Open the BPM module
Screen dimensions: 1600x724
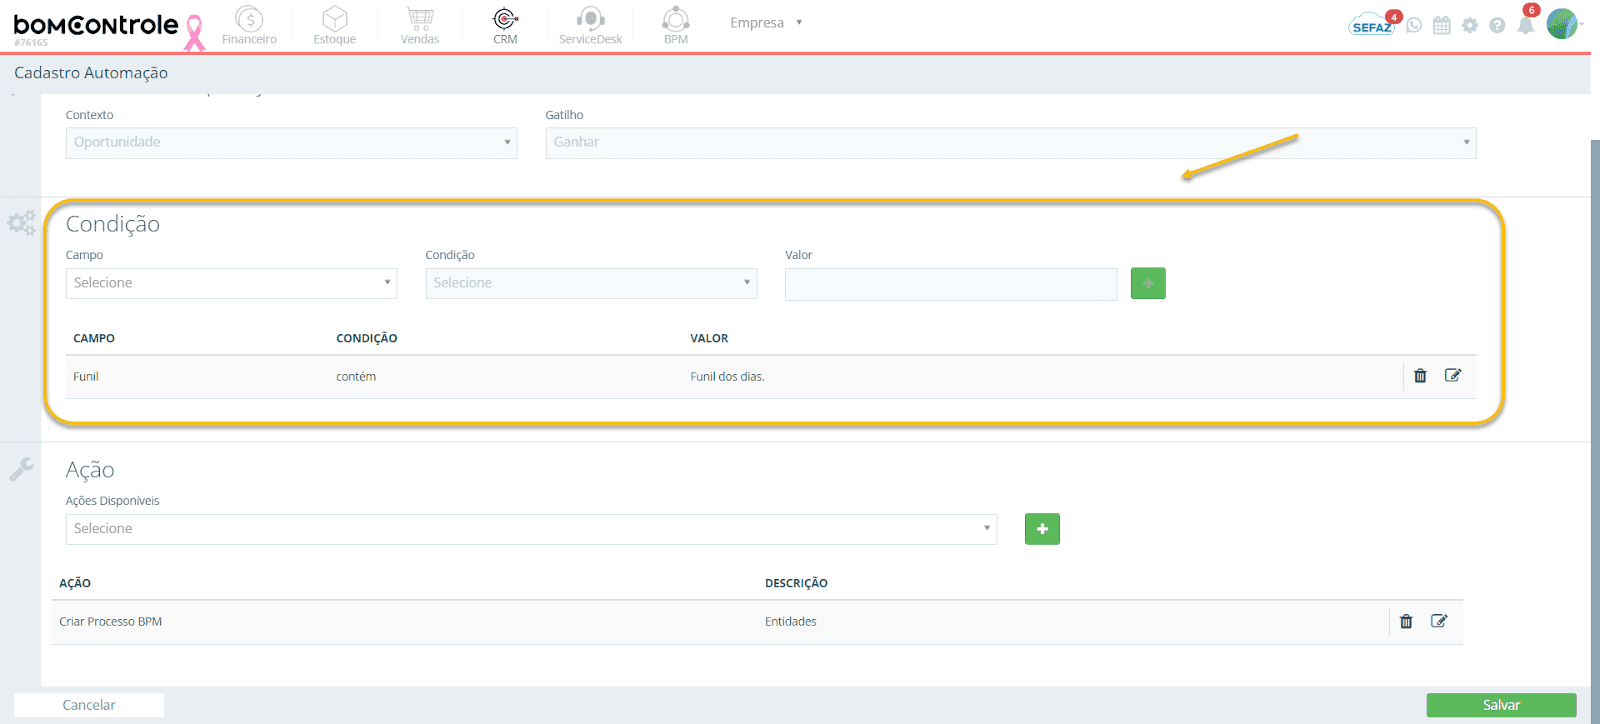(x=676, y=26)
